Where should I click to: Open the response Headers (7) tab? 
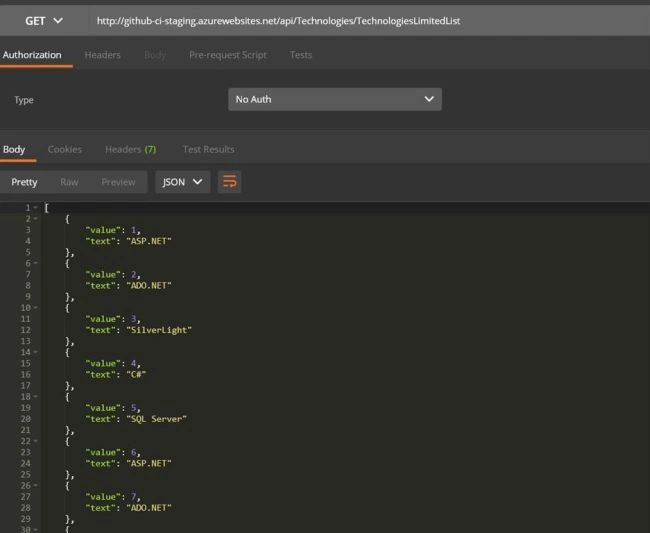(131, 149)
